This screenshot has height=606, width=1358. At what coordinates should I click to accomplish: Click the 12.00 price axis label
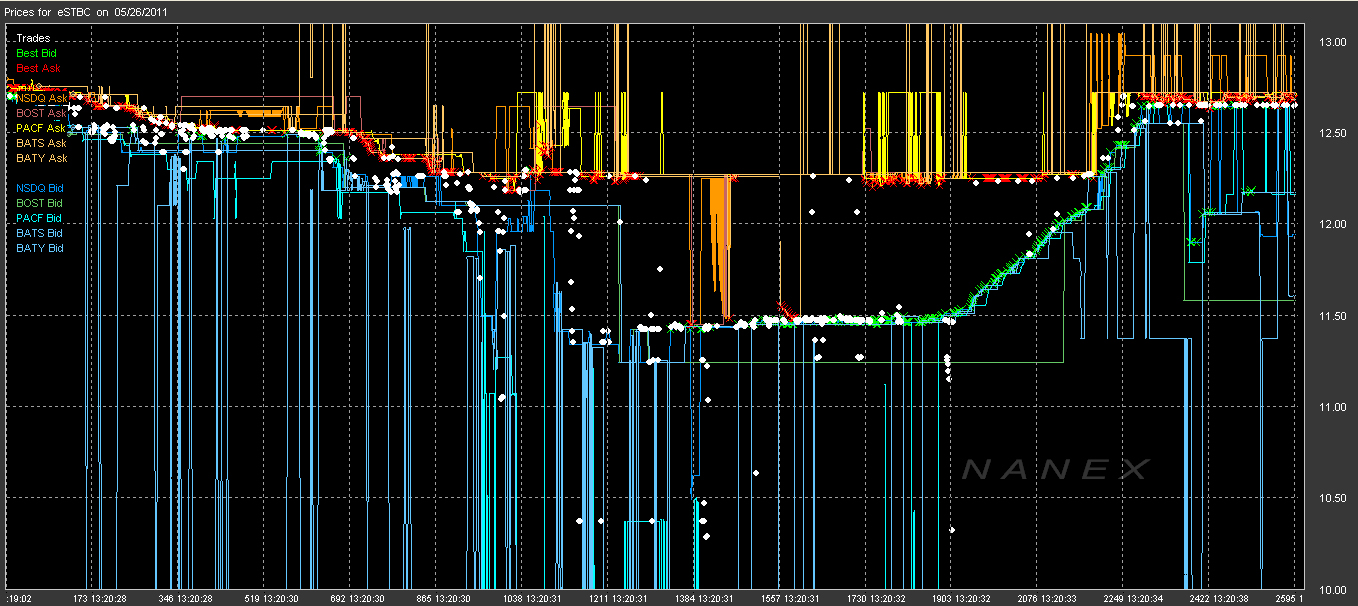click(x=1332, y=224)
